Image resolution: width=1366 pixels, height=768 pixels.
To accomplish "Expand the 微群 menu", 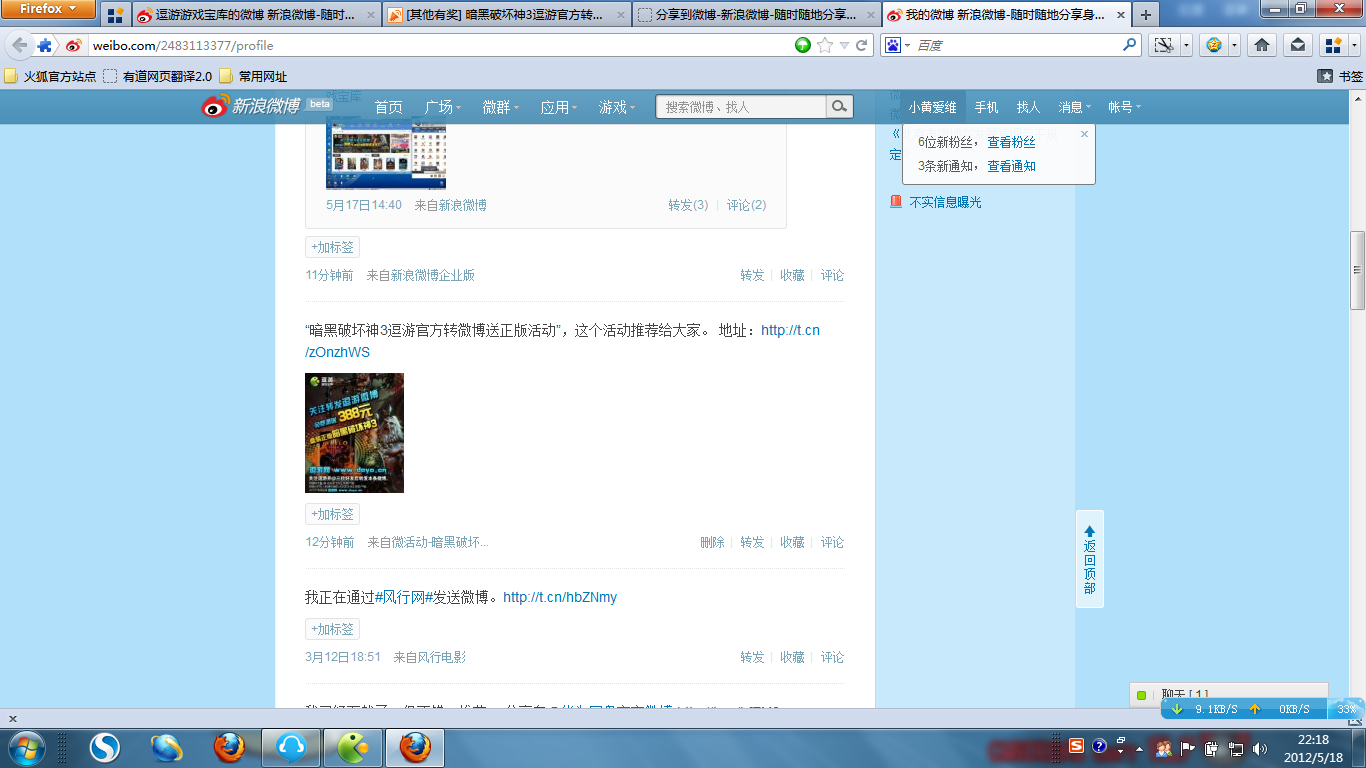I will pyautogui.click(x=501, y=107).
